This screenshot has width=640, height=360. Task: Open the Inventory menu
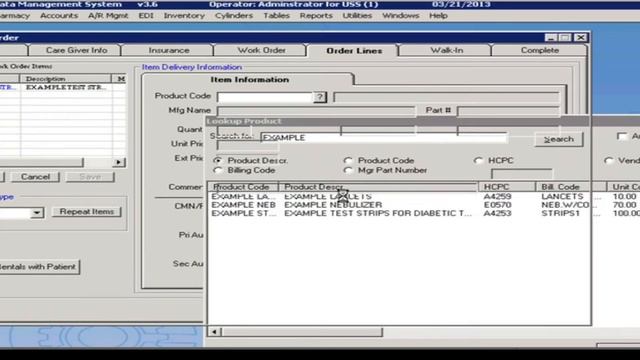[x=184, y=16]
